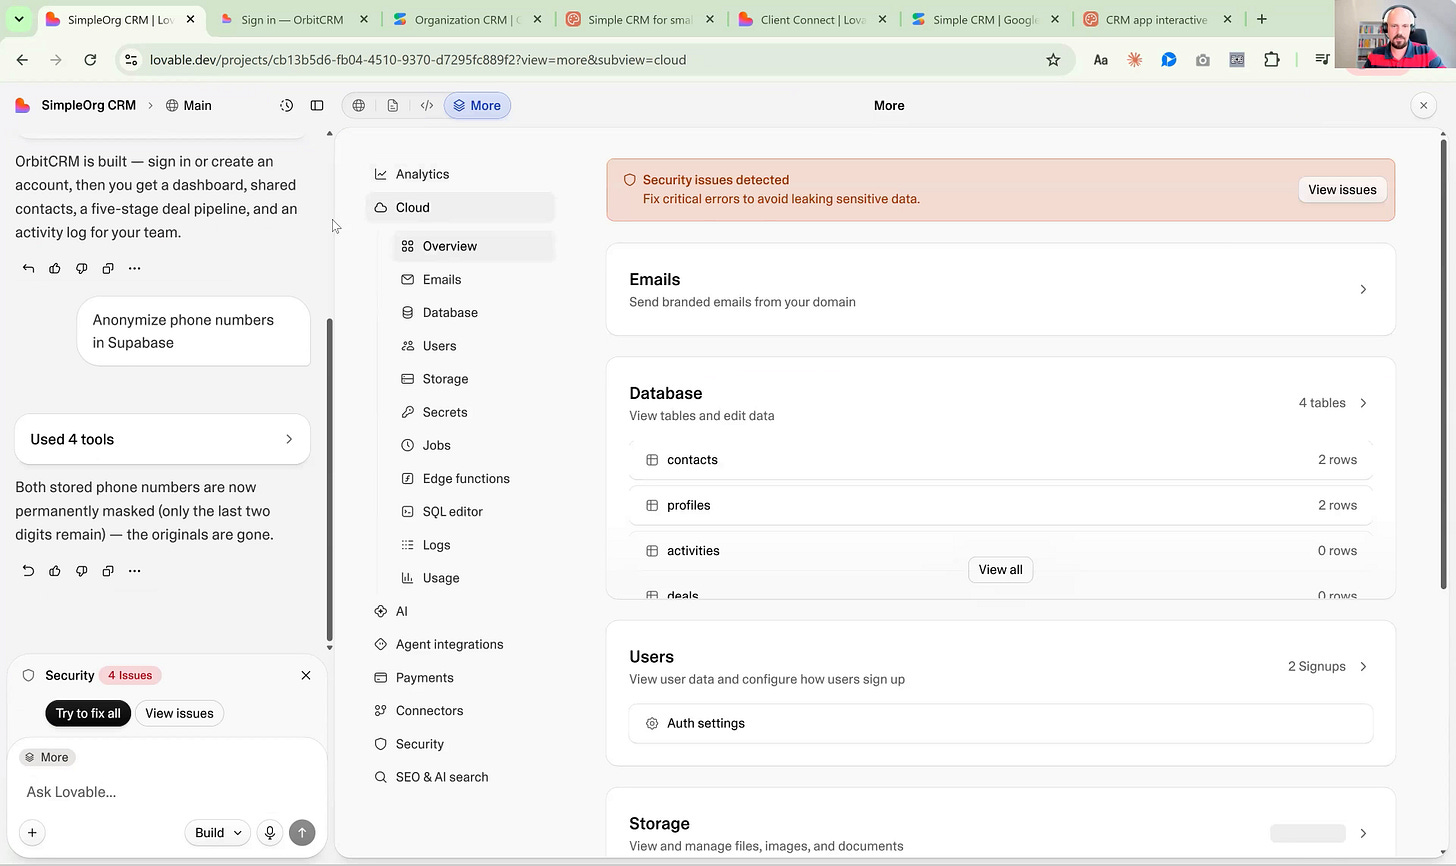Open the Build mode dropdown
This screenshot has height=866, width=1456.
pyautogui.click(x=216, y=832)
